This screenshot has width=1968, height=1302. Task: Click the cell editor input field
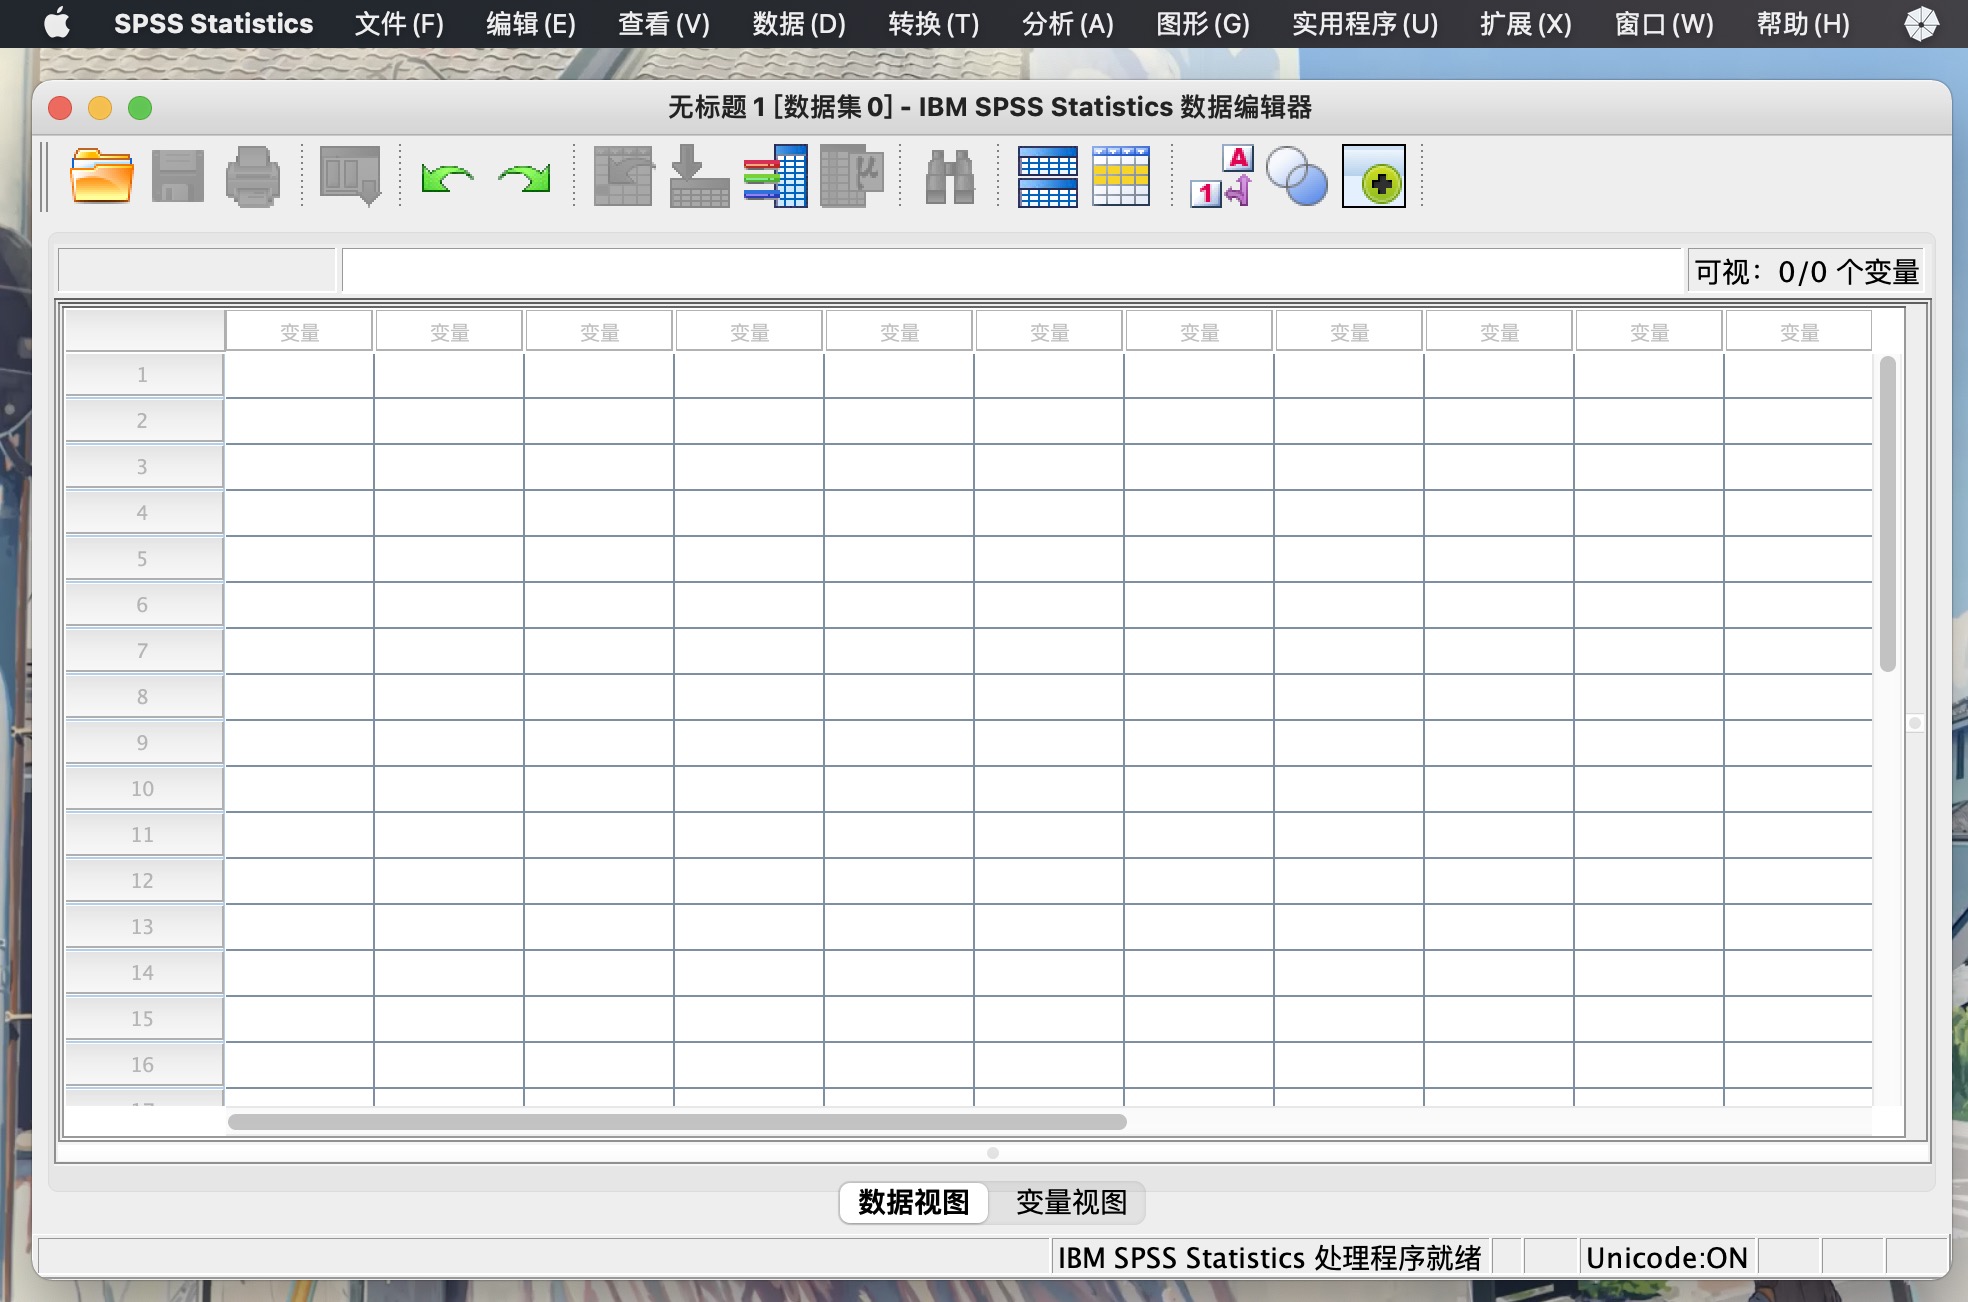1011,270
